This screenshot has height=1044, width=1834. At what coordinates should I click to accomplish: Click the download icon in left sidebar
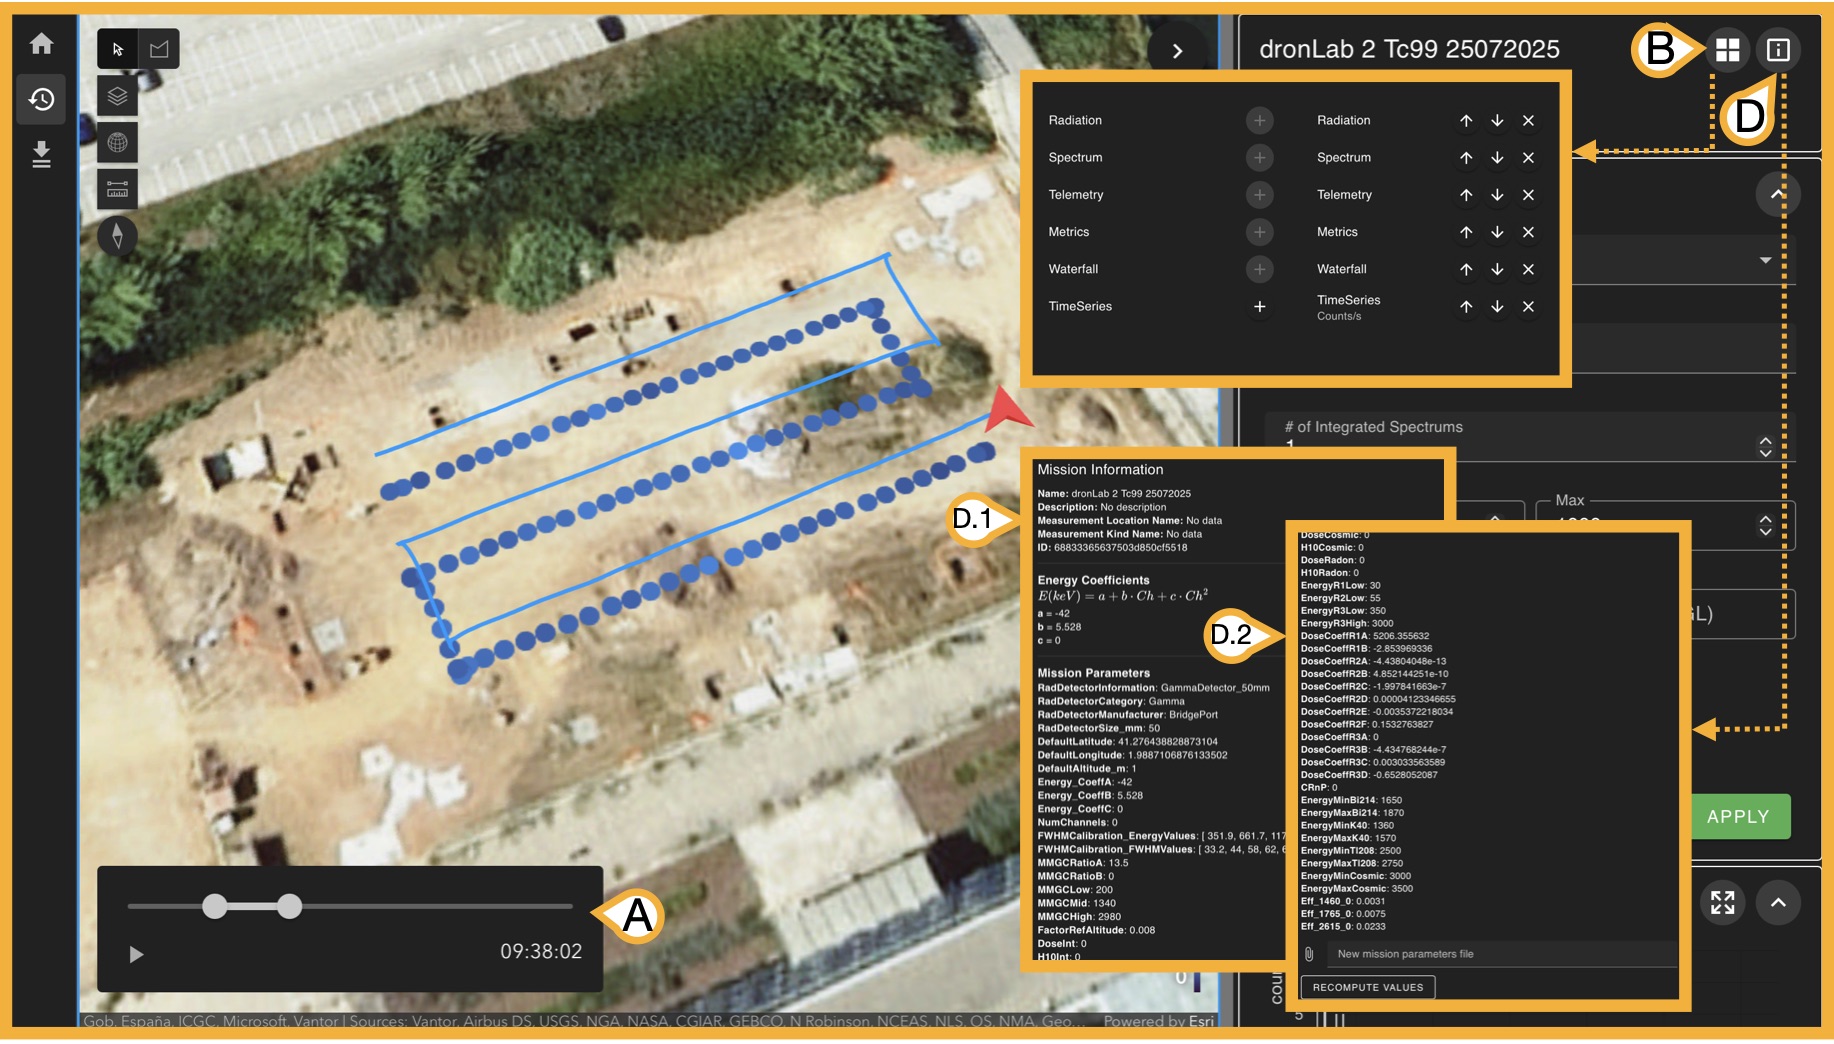tap(41, 154)
